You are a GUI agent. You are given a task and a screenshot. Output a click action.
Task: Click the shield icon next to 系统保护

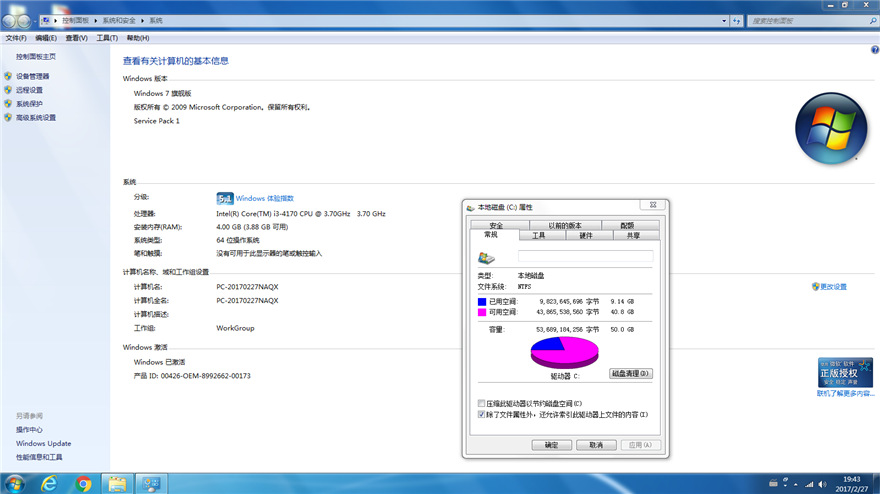click(8, 104)
